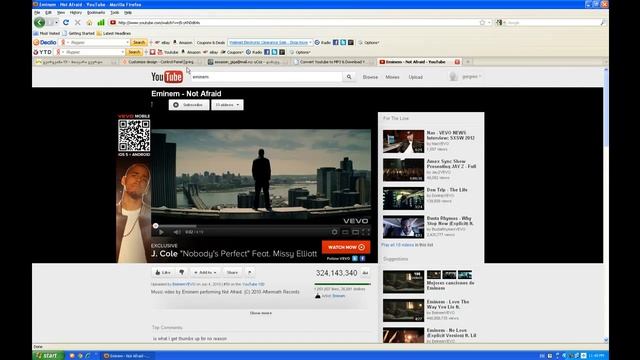
Task: Click the YouTube logo
Action: click(167, 77)
